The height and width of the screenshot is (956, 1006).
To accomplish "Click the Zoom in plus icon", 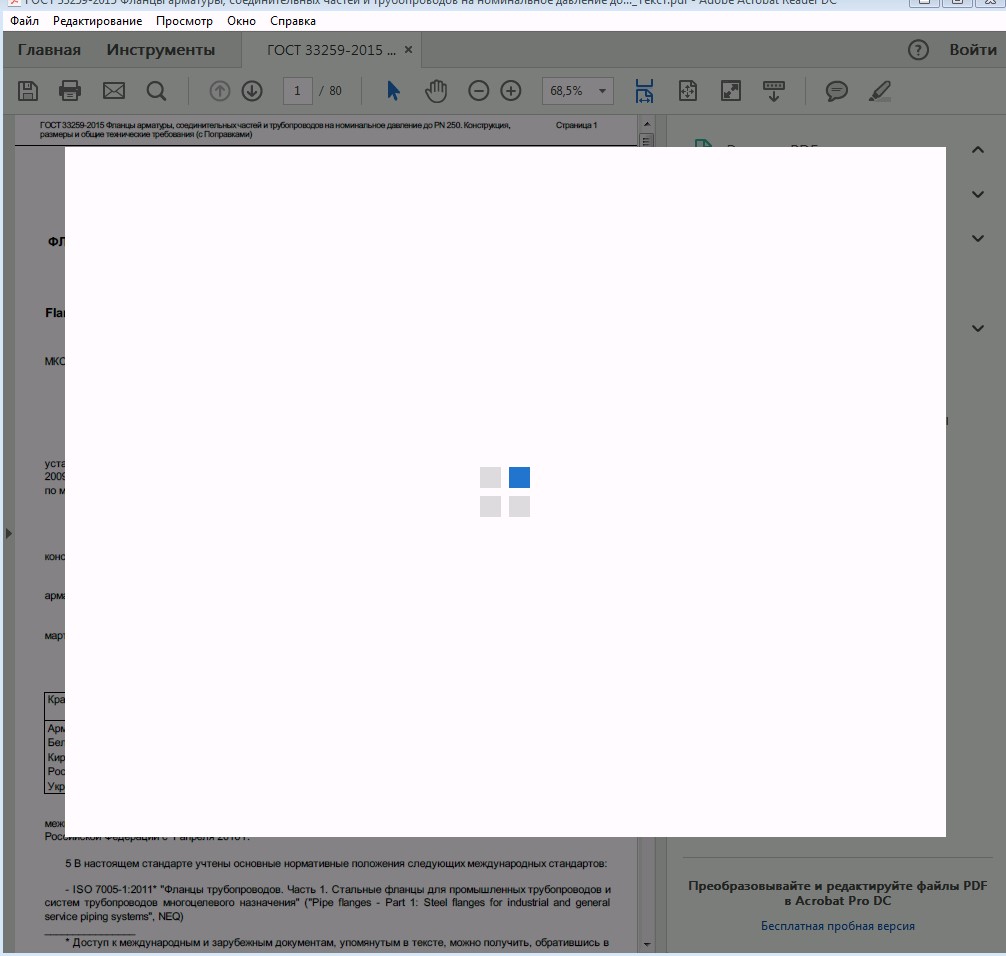I will coord(511,91).
